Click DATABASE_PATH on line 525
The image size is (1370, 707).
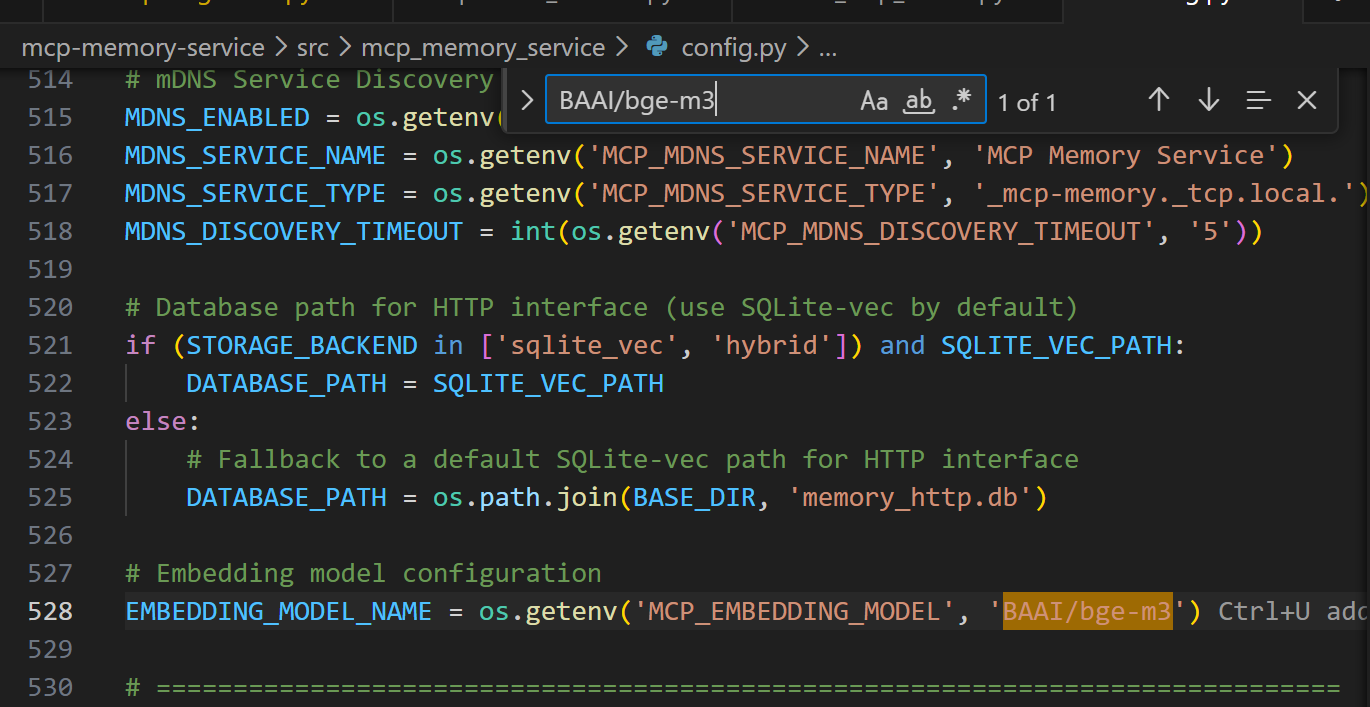pos(286,497)
